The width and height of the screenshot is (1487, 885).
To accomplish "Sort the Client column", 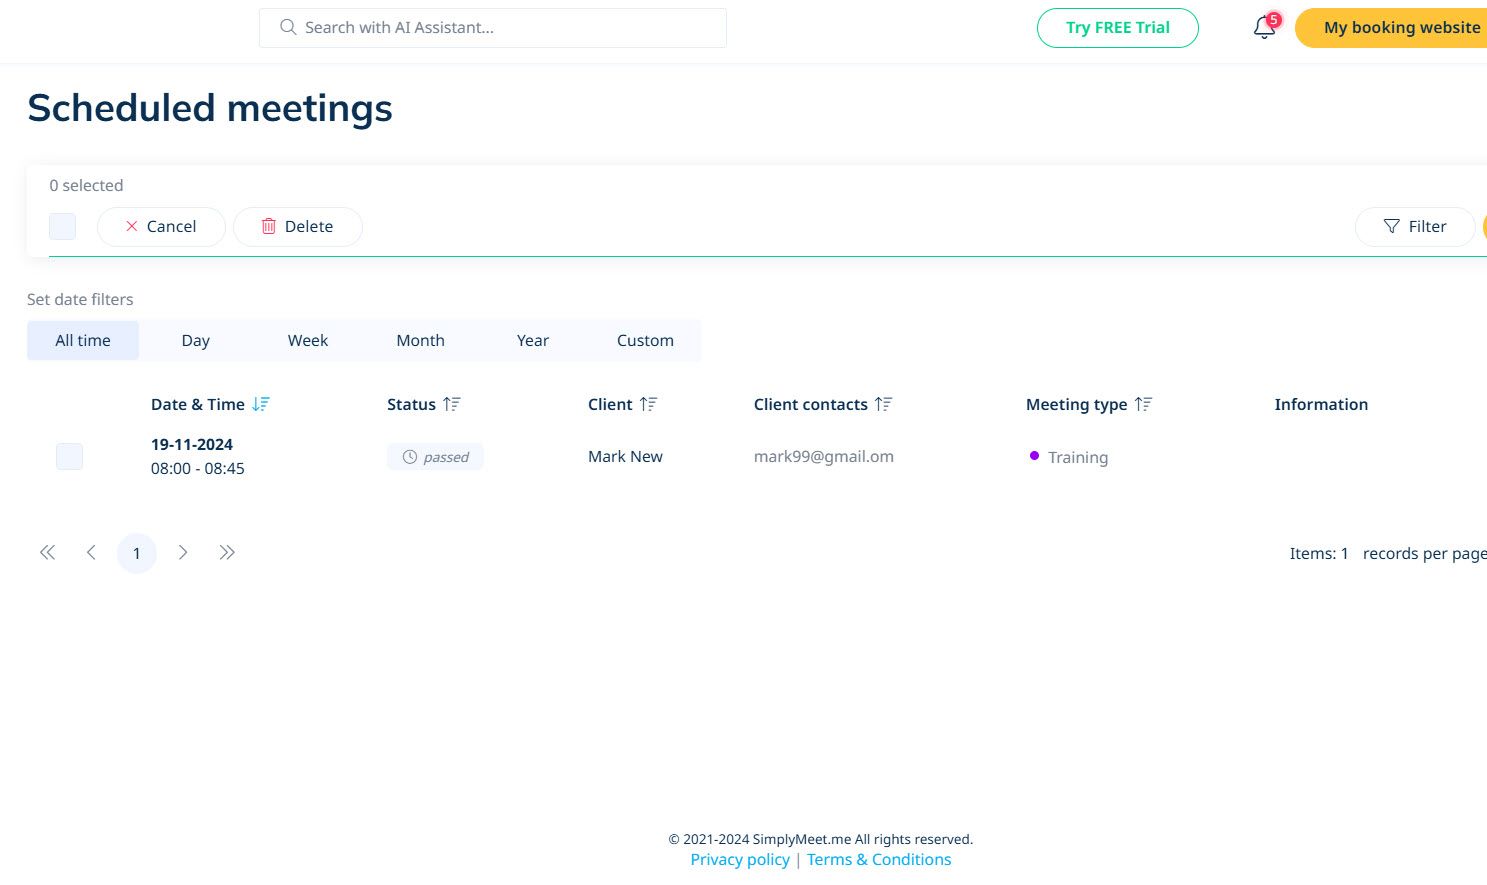I will [x=648, y=404].
